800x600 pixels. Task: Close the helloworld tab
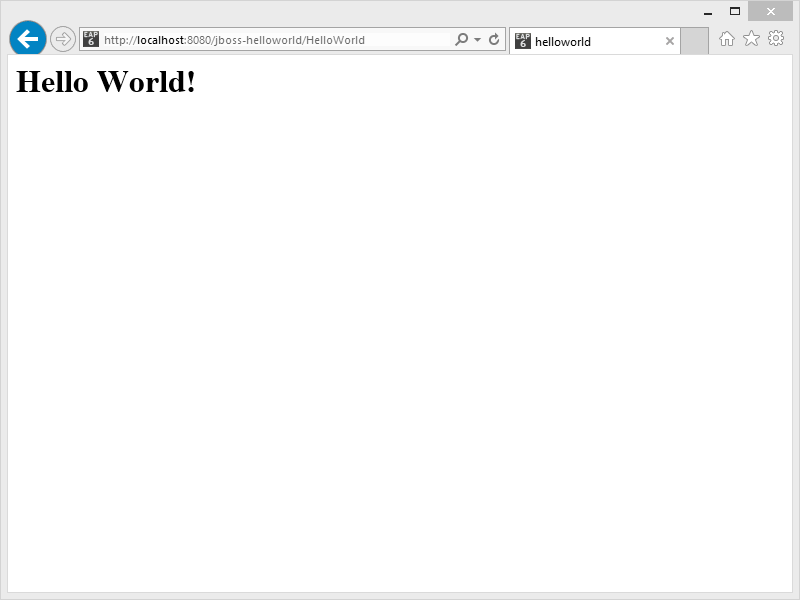[670, 41]
